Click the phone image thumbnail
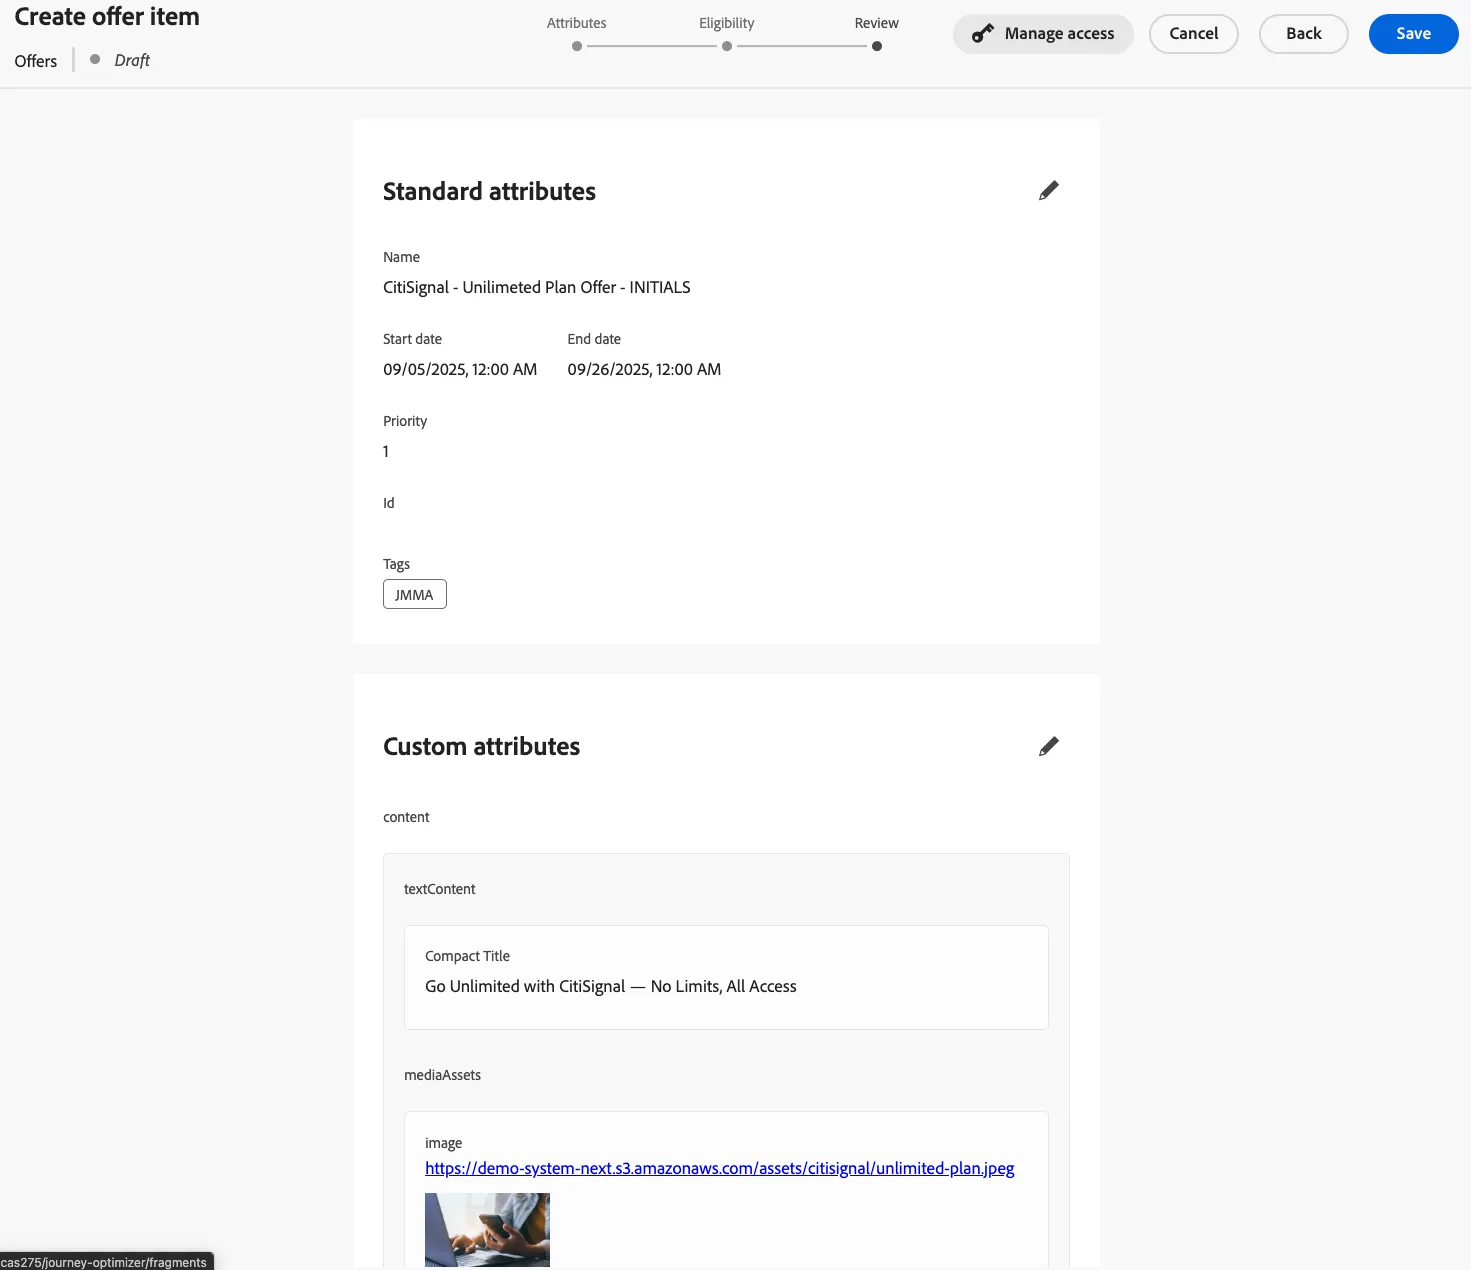Image resolution: width=1471 pixels, height=1270 pixels. [487, 1230]
